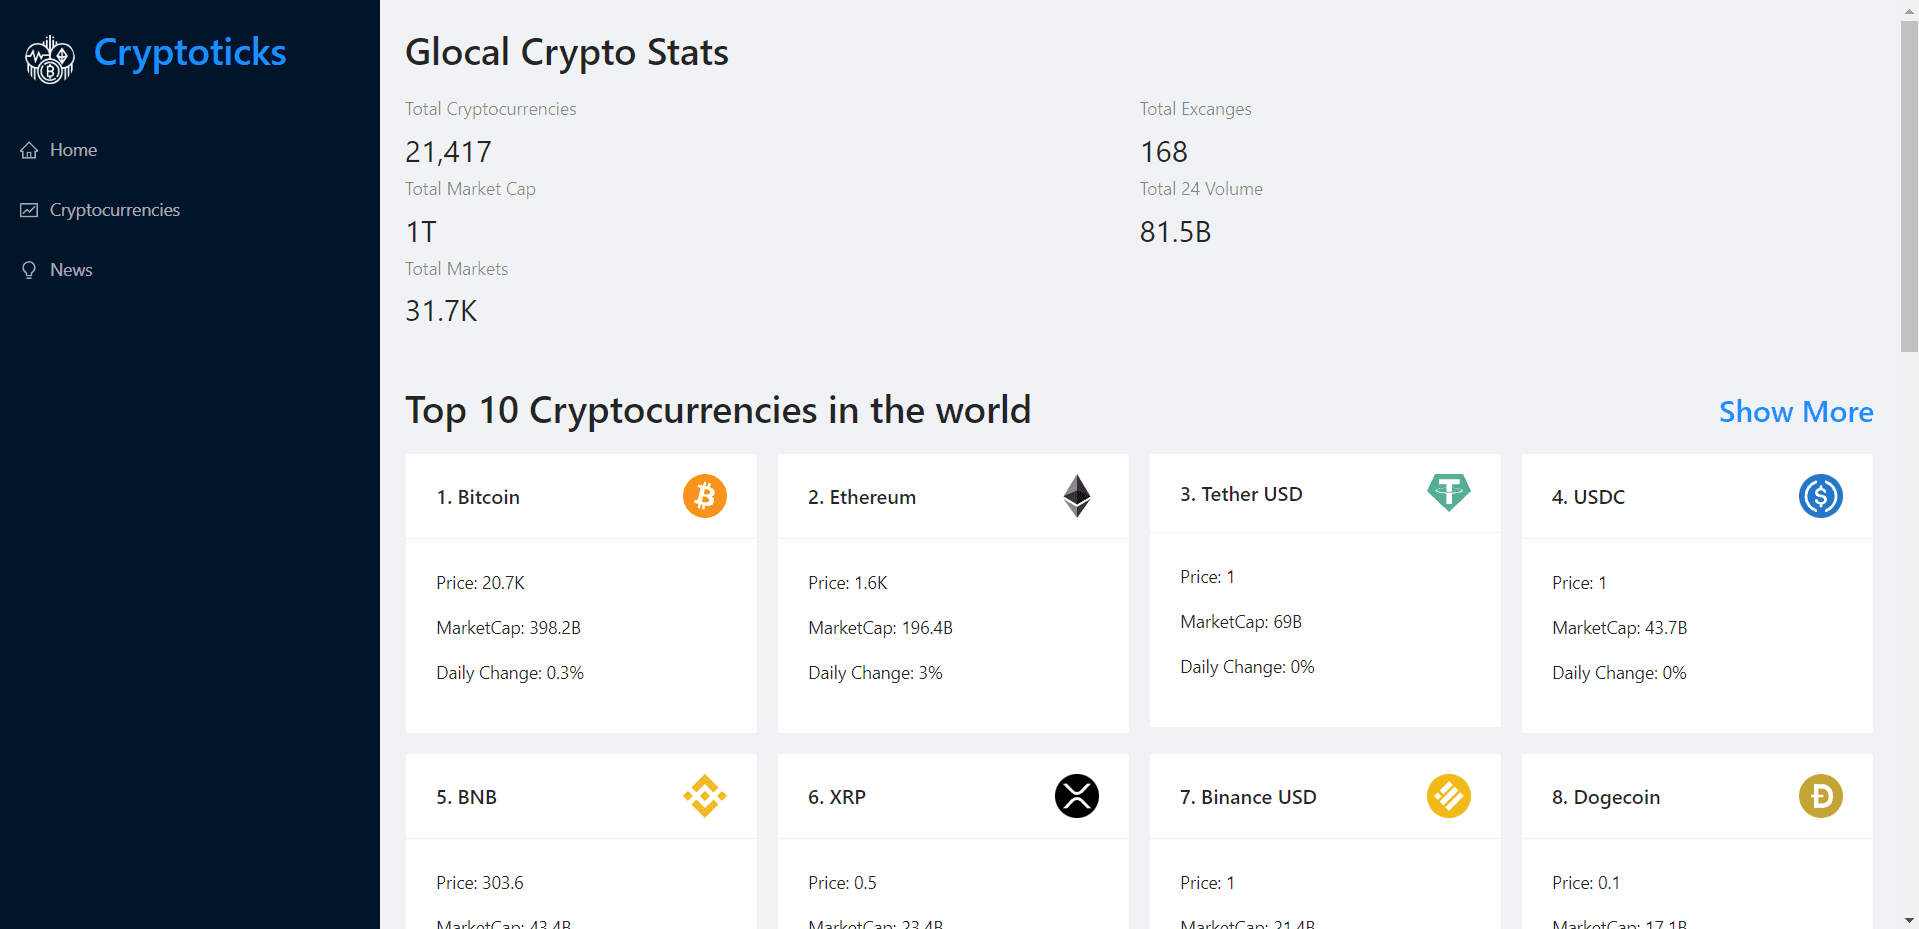Viewport: 1919px width, 929px height.
Task: Click the Cryptocurrencies chart icon in sidebar
Action: pyautogui.click(x=29, y=210)
